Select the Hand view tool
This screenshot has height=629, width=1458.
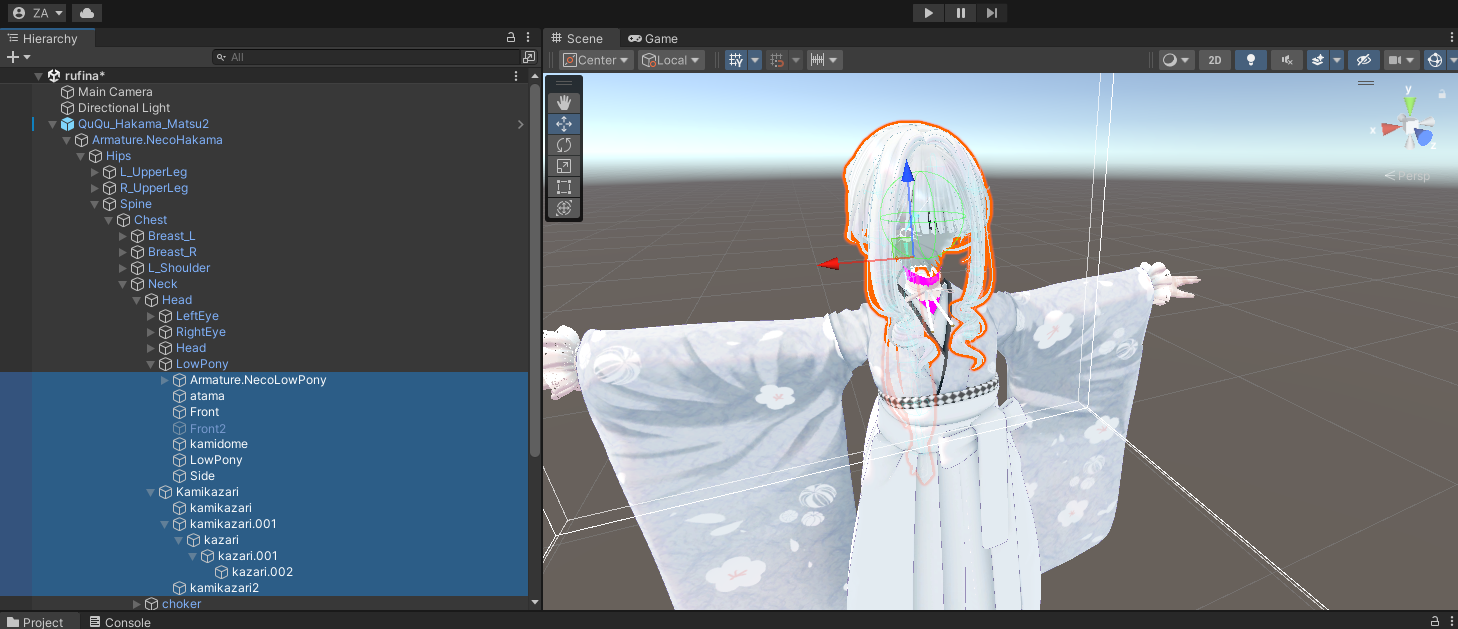564,103
